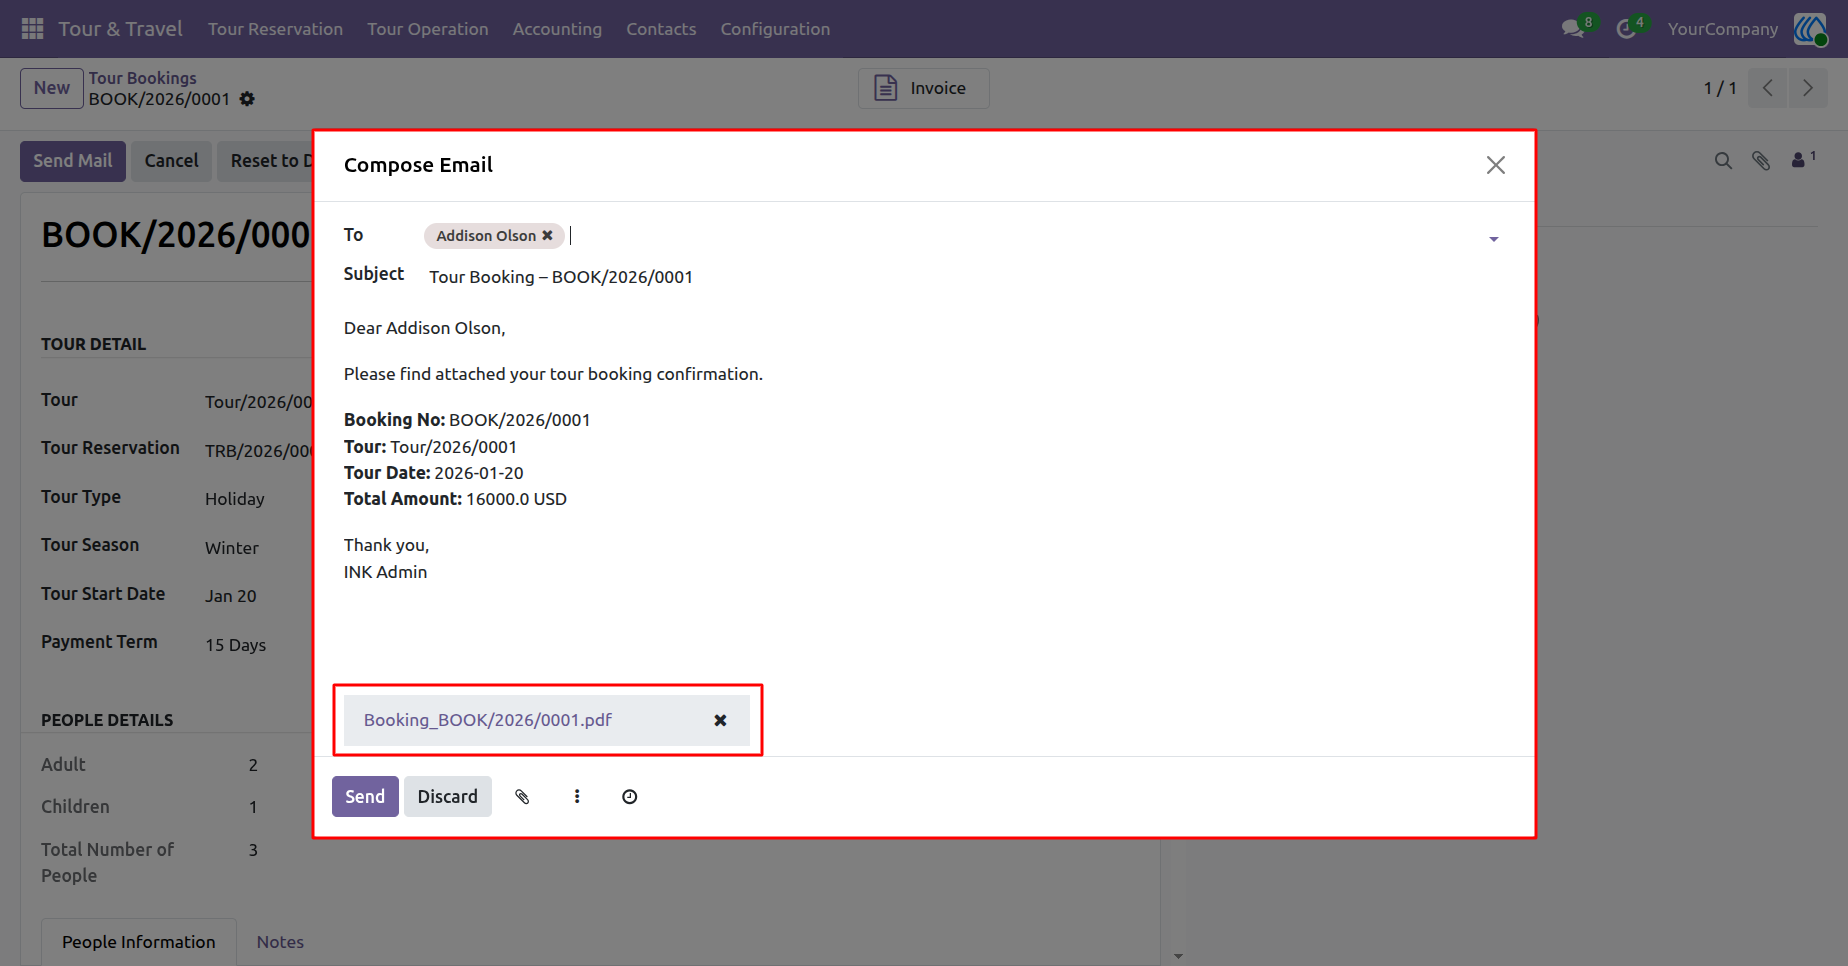Click the 15 Days payment term value

tap(236, 645)
